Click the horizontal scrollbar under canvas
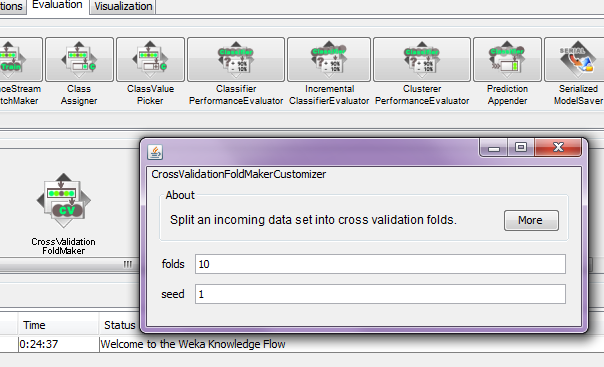 tap(69, 265)
